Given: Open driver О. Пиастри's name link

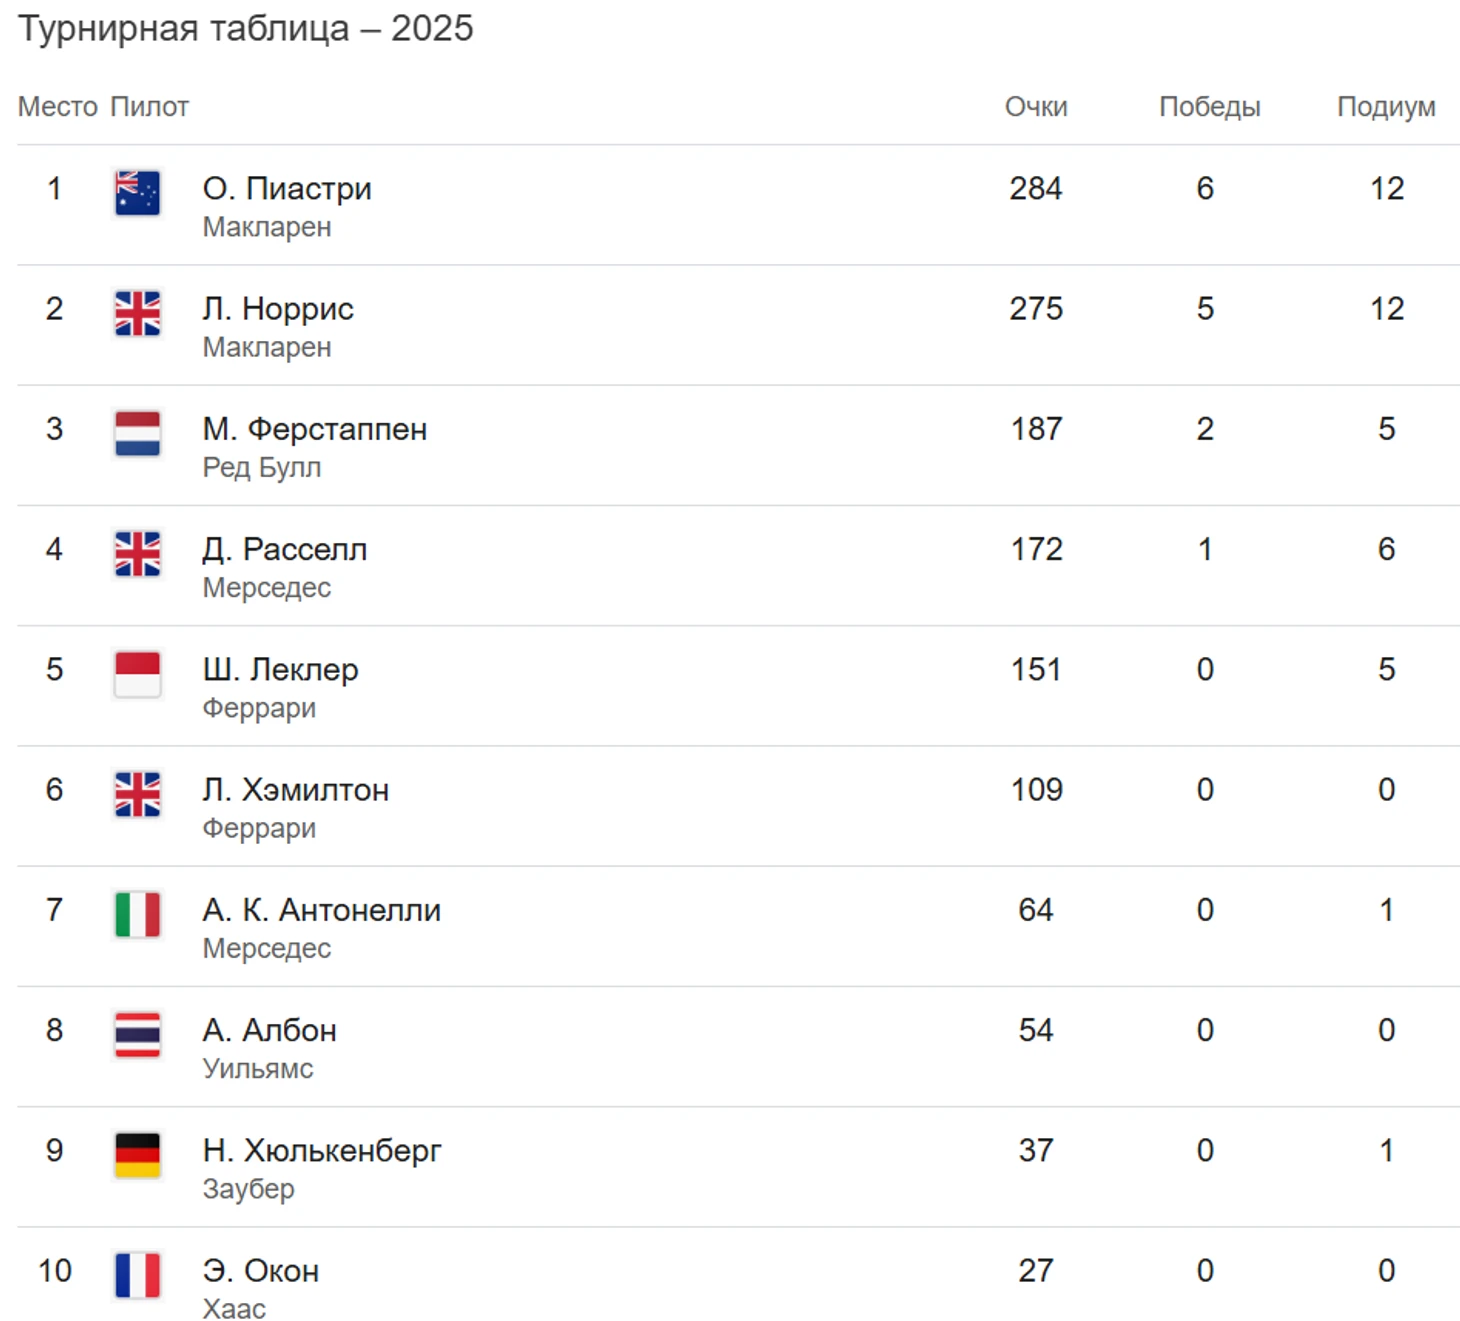Looking at the screenshot, I should coord(287,188).
